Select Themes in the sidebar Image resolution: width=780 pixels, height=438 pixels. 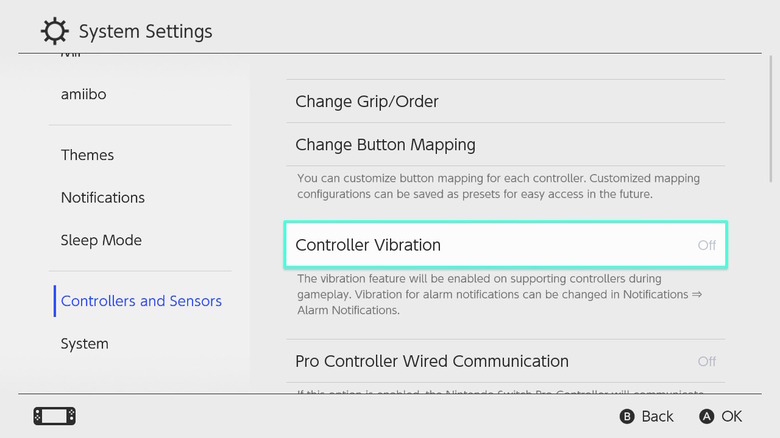(x=88, y=155)
